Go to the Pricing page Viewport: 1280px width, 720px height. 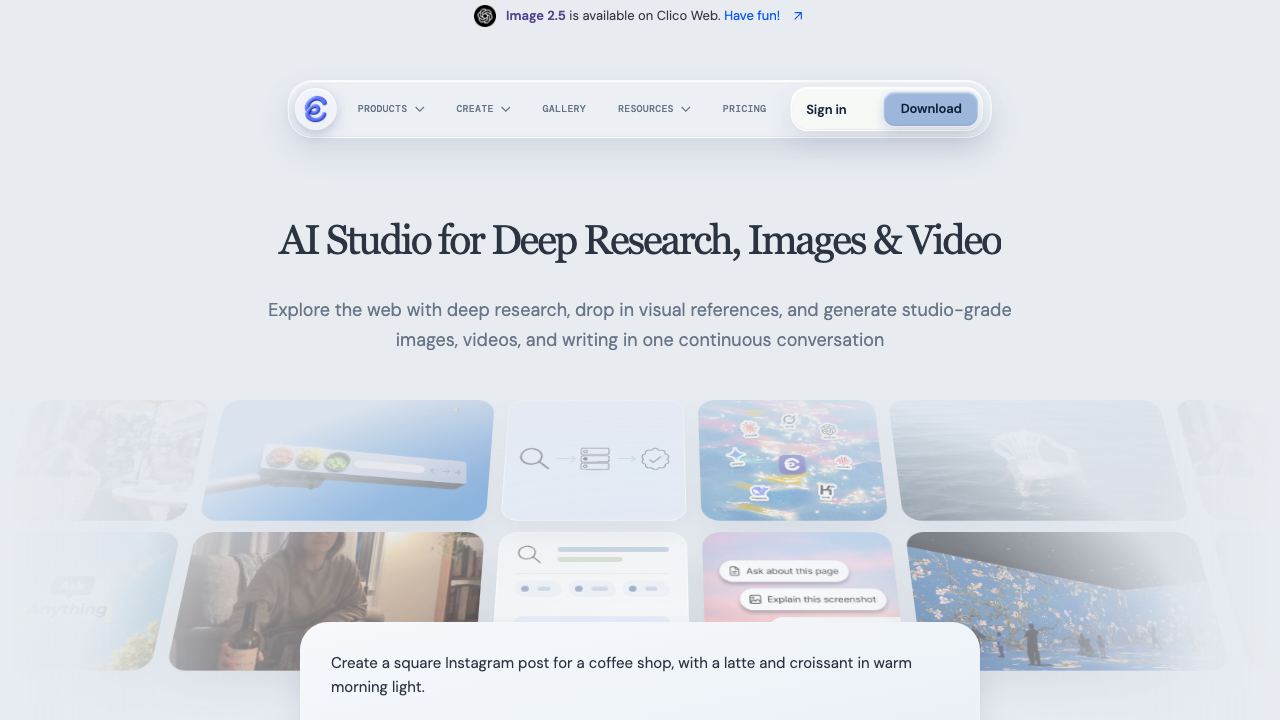point(744,109)
